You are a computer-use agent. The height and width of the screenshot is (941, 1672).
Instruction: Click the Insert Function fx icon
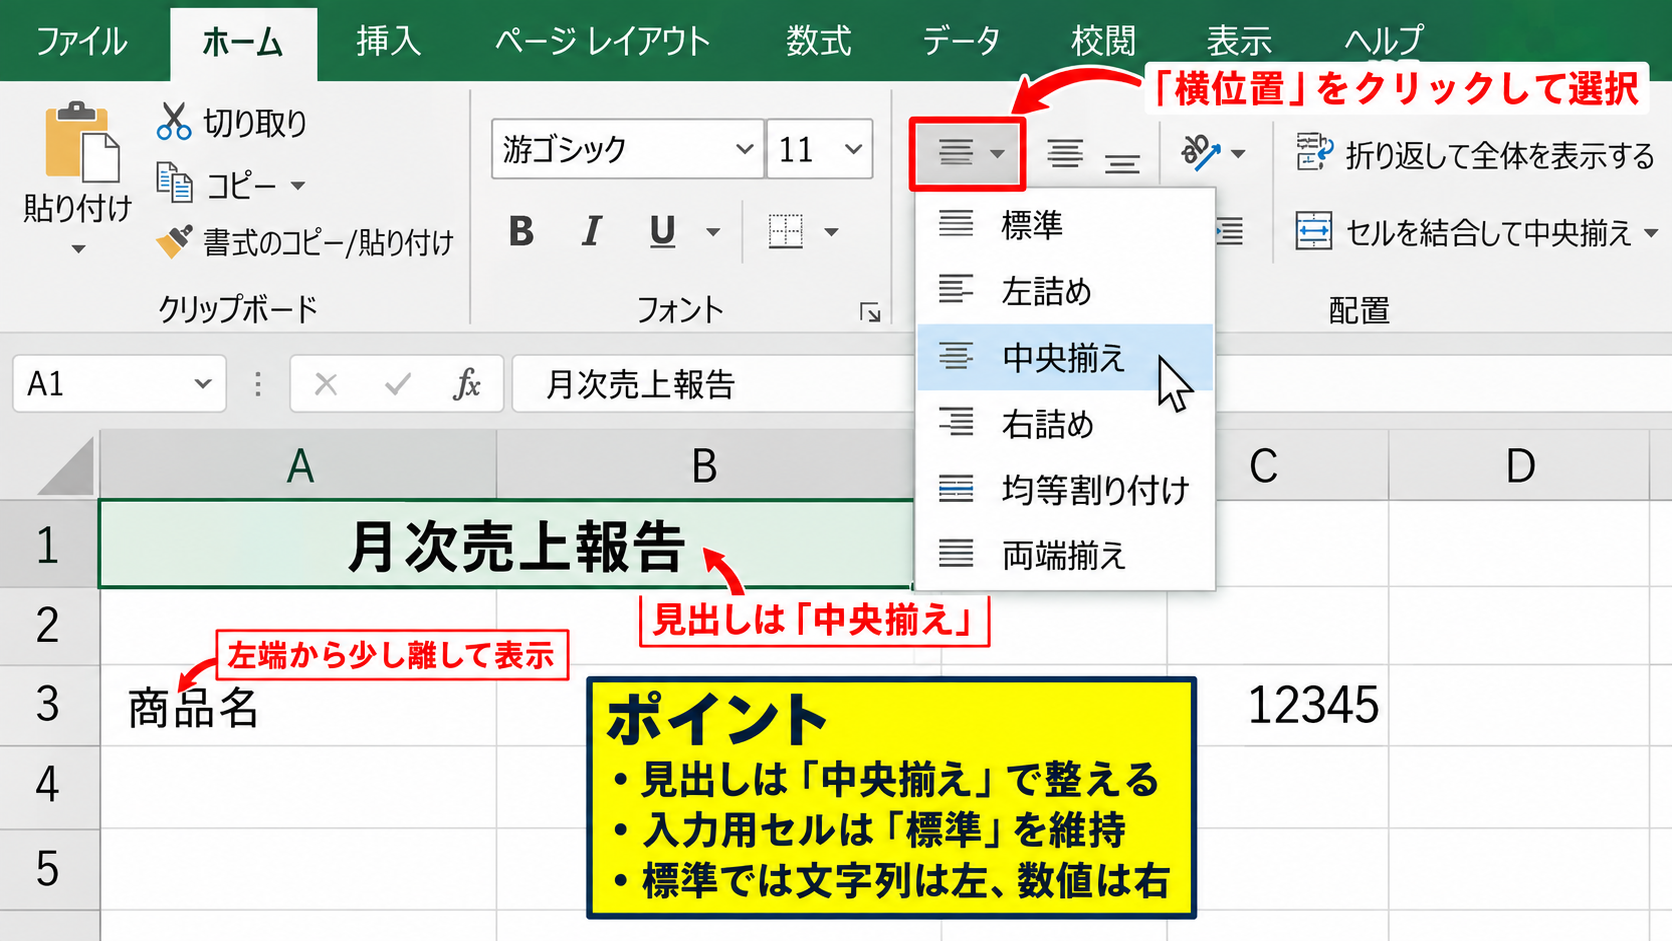467,384
